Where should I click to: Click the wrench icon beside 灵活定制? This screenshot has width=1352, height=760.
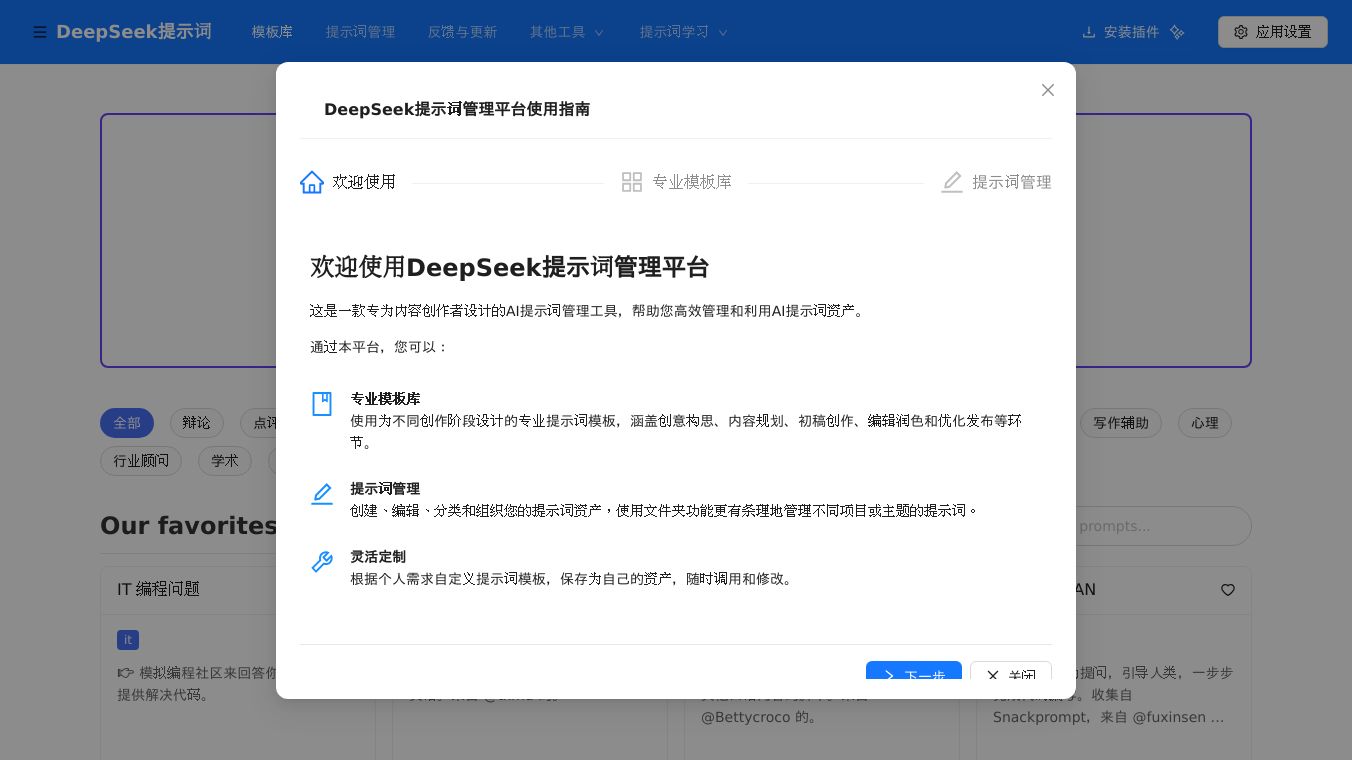tap(322, 562)
